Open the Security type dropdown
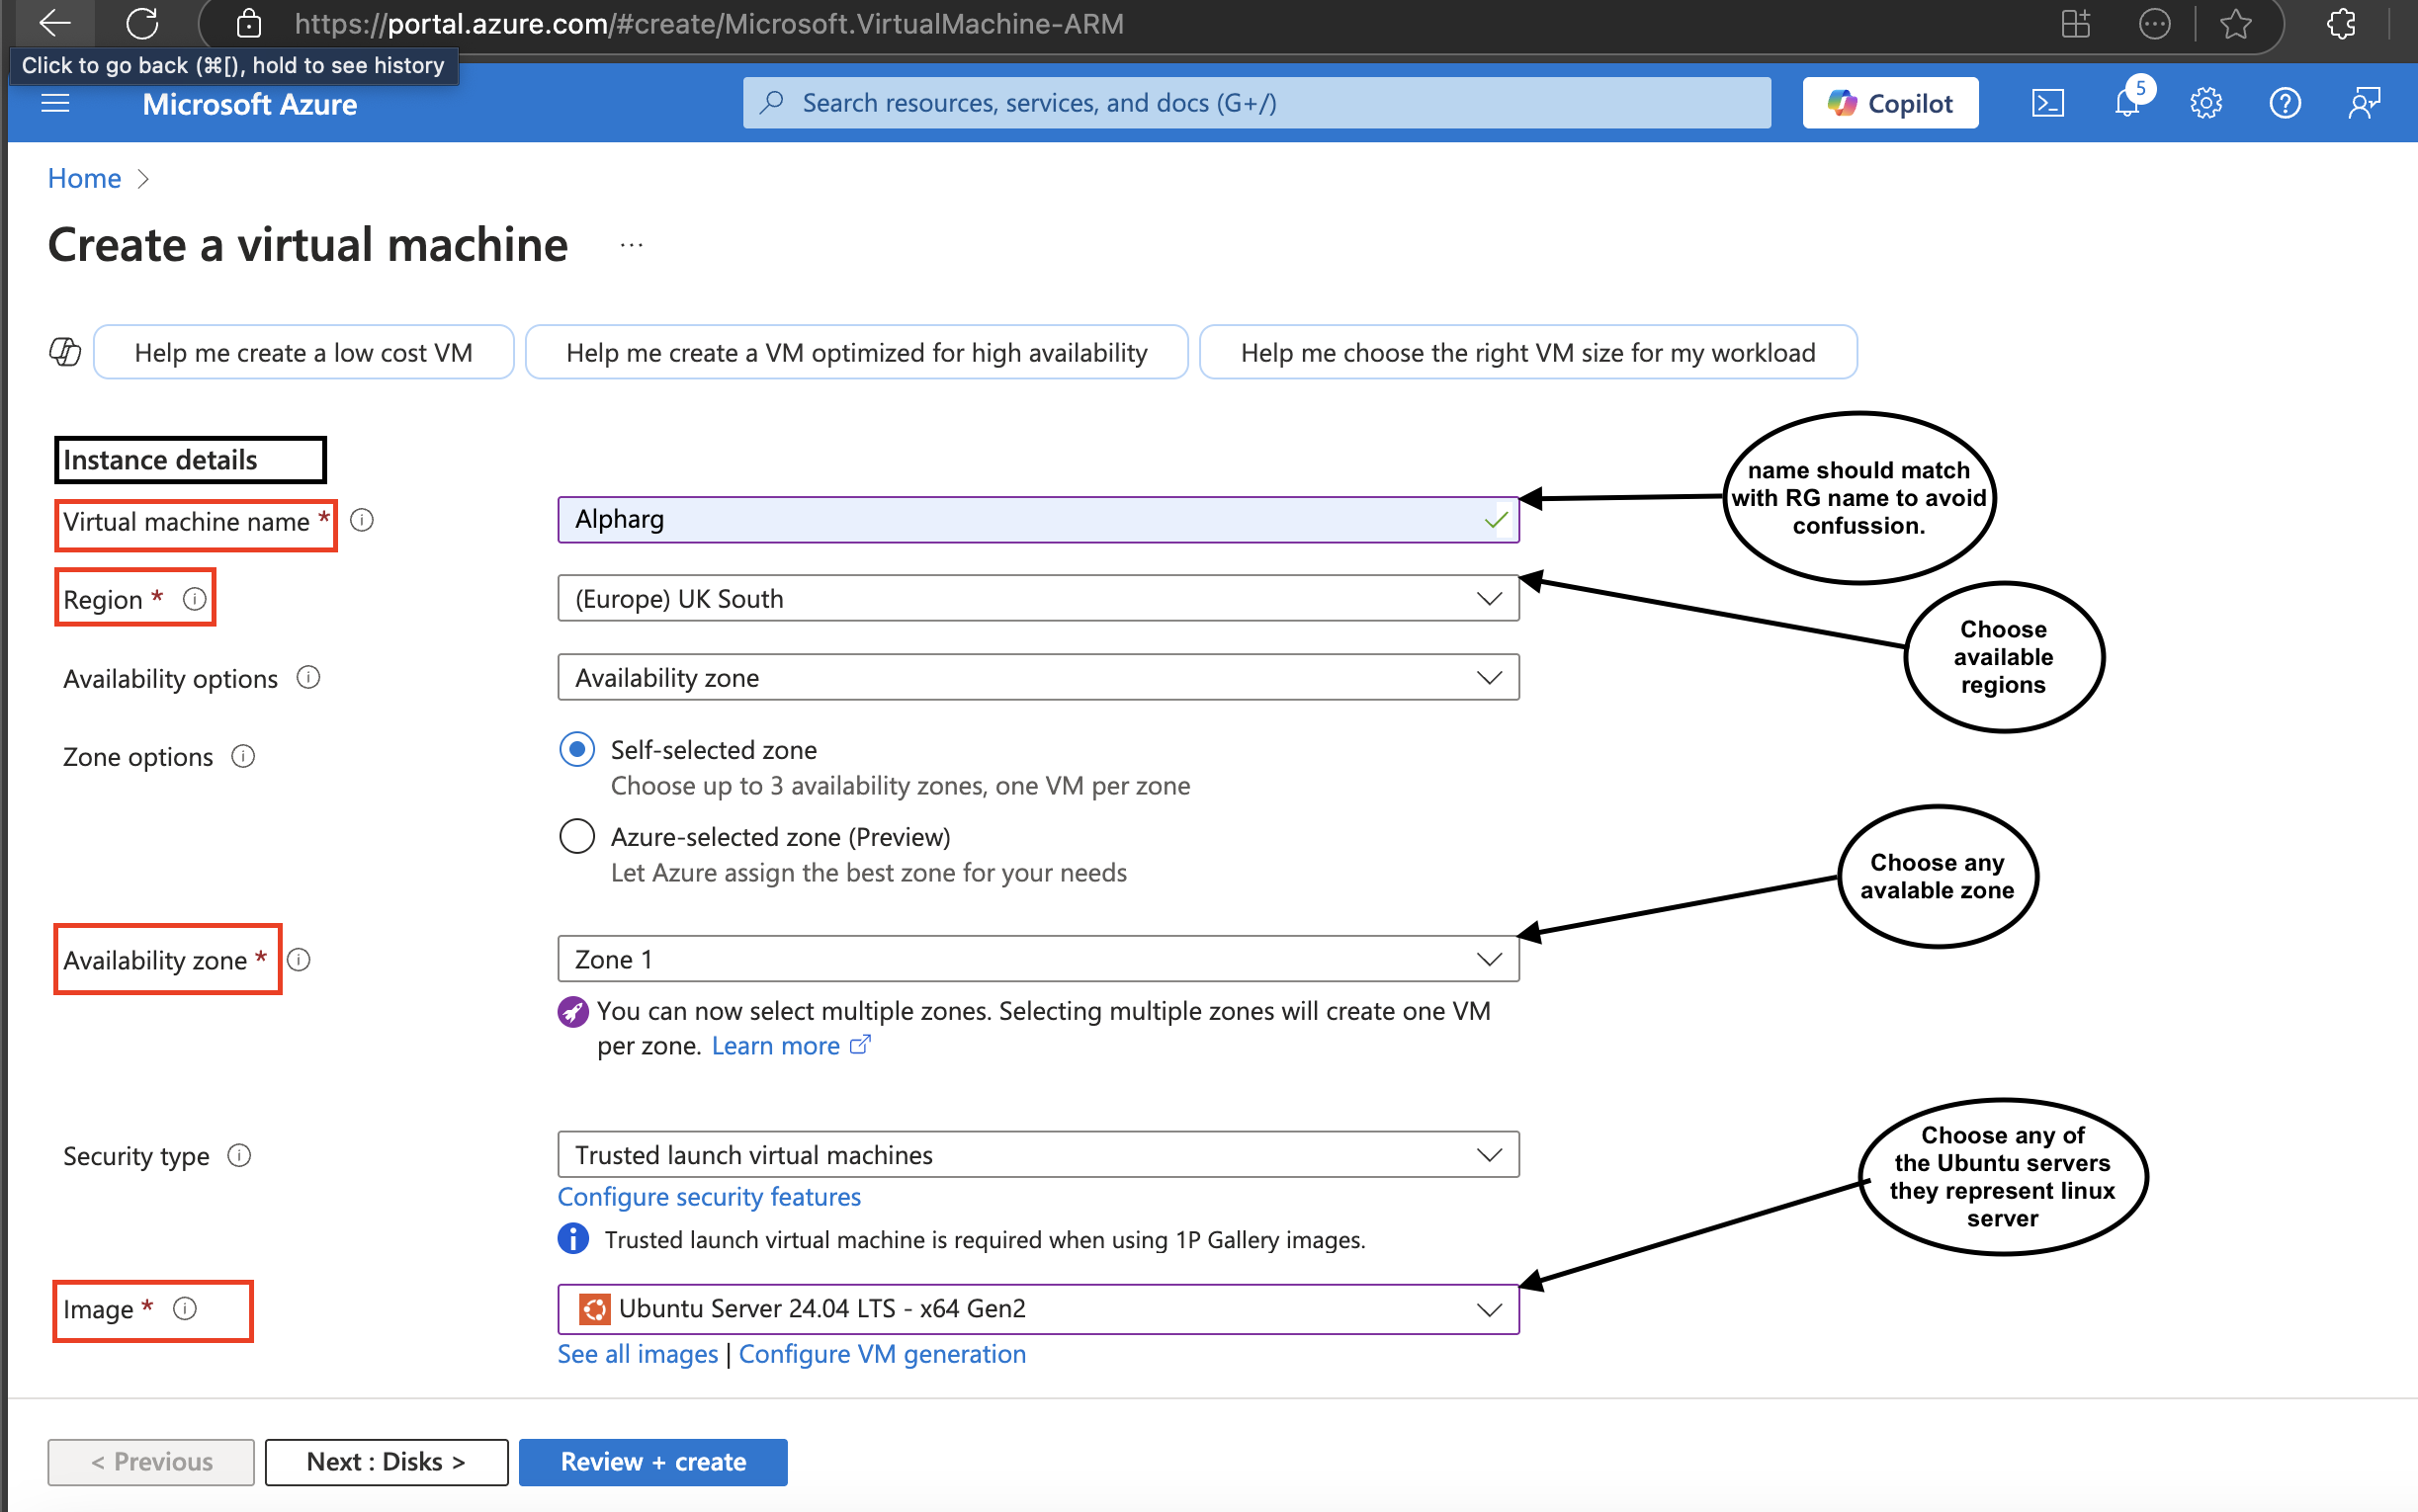This screenshot has height=1512, width=2418. tap(1038, 1155)
